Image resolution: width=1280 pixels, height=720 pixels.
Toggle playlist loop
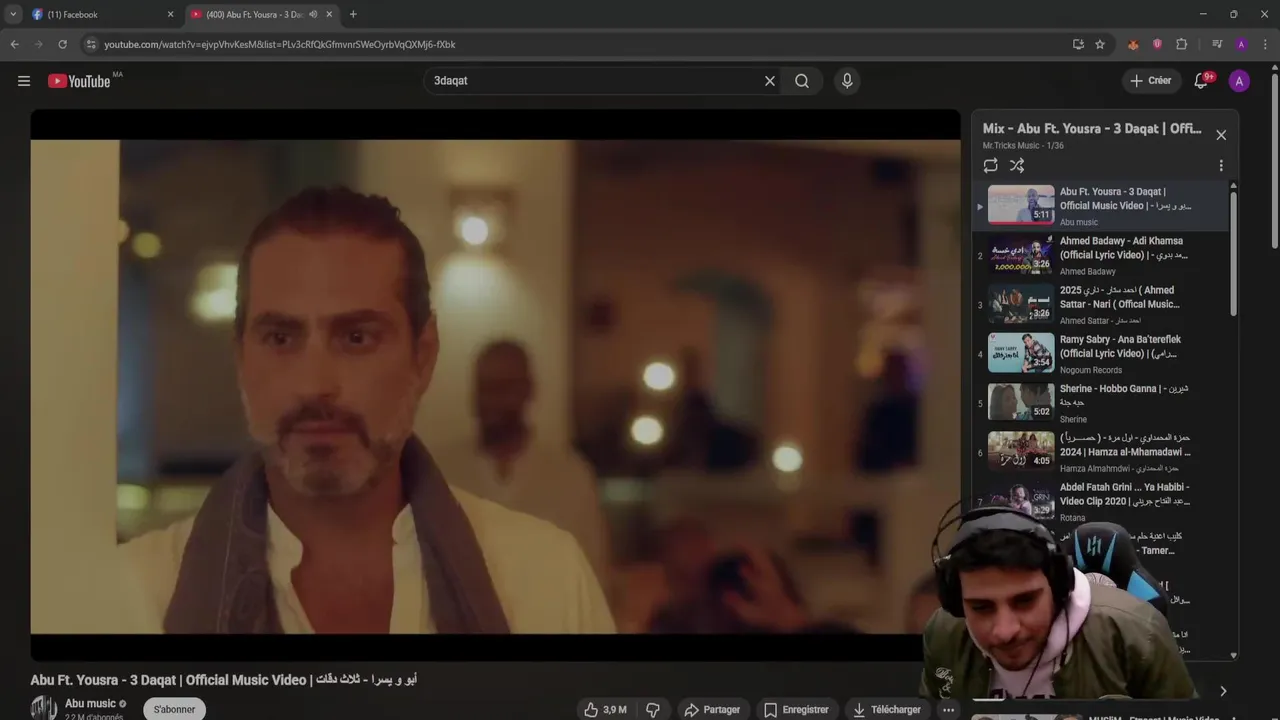click(x=990, y=165)
